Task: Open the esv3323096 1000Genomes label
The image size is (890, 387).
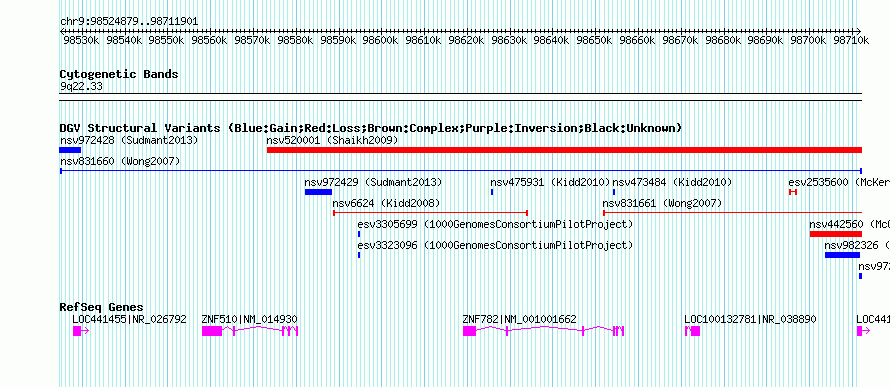Action: [x=495, y=246]
